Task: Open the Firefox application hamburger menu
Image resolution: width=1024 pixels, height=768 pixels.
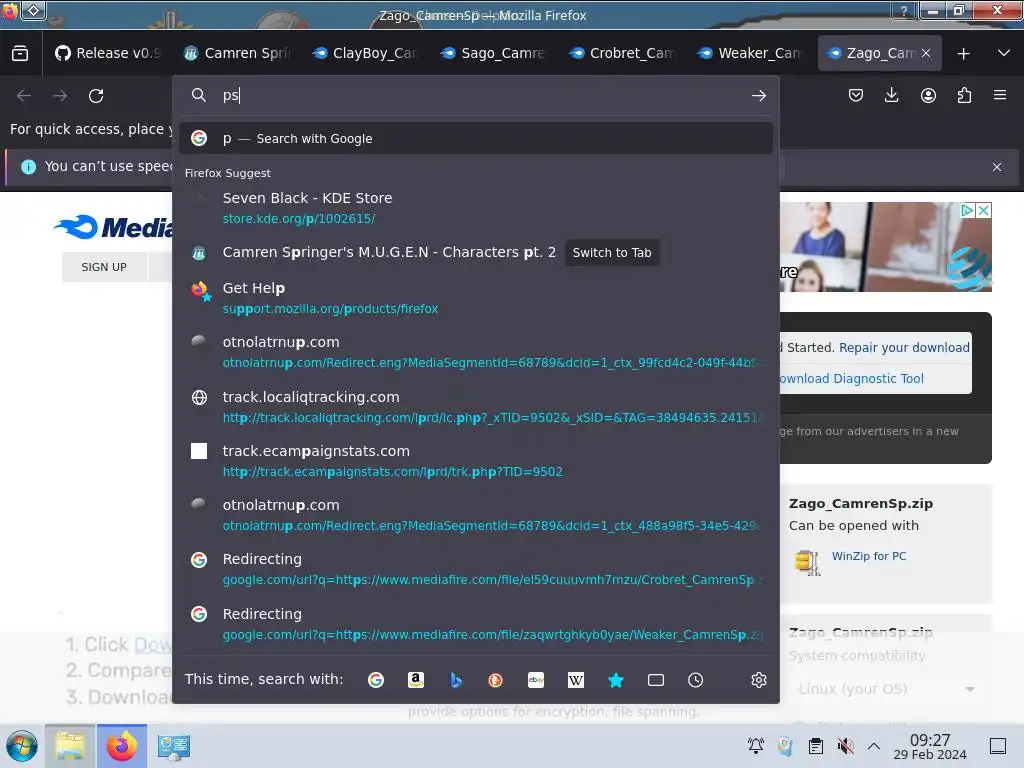Action: (x=1000, y=96)
